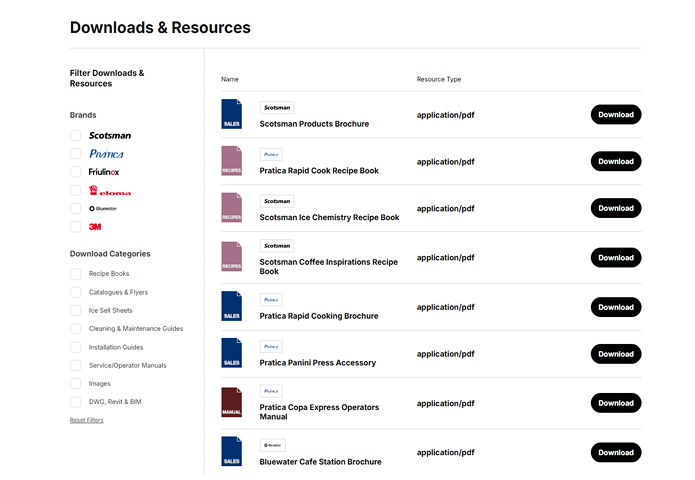Click the Resource Type column header
This screenshot has height=480, width=695.
[x=439, y=79]
